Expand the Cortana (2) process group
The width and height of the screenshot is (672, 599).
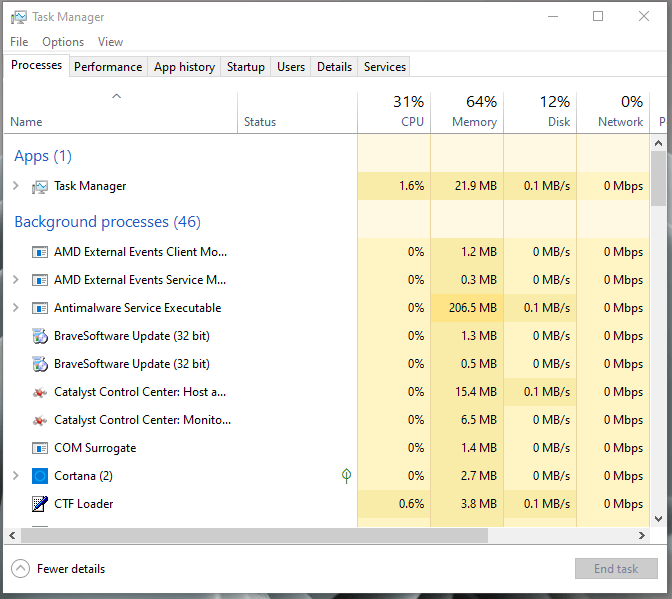(x=16, y=476)
